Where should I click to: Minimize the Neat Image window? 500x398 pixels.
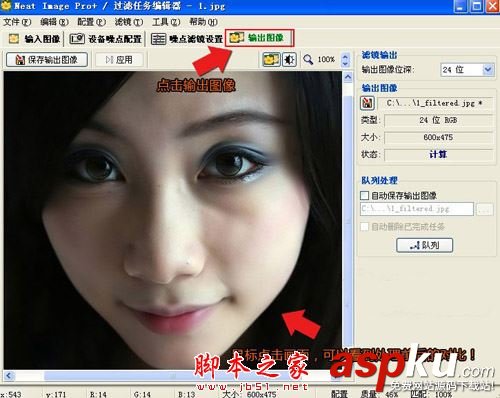460,6
